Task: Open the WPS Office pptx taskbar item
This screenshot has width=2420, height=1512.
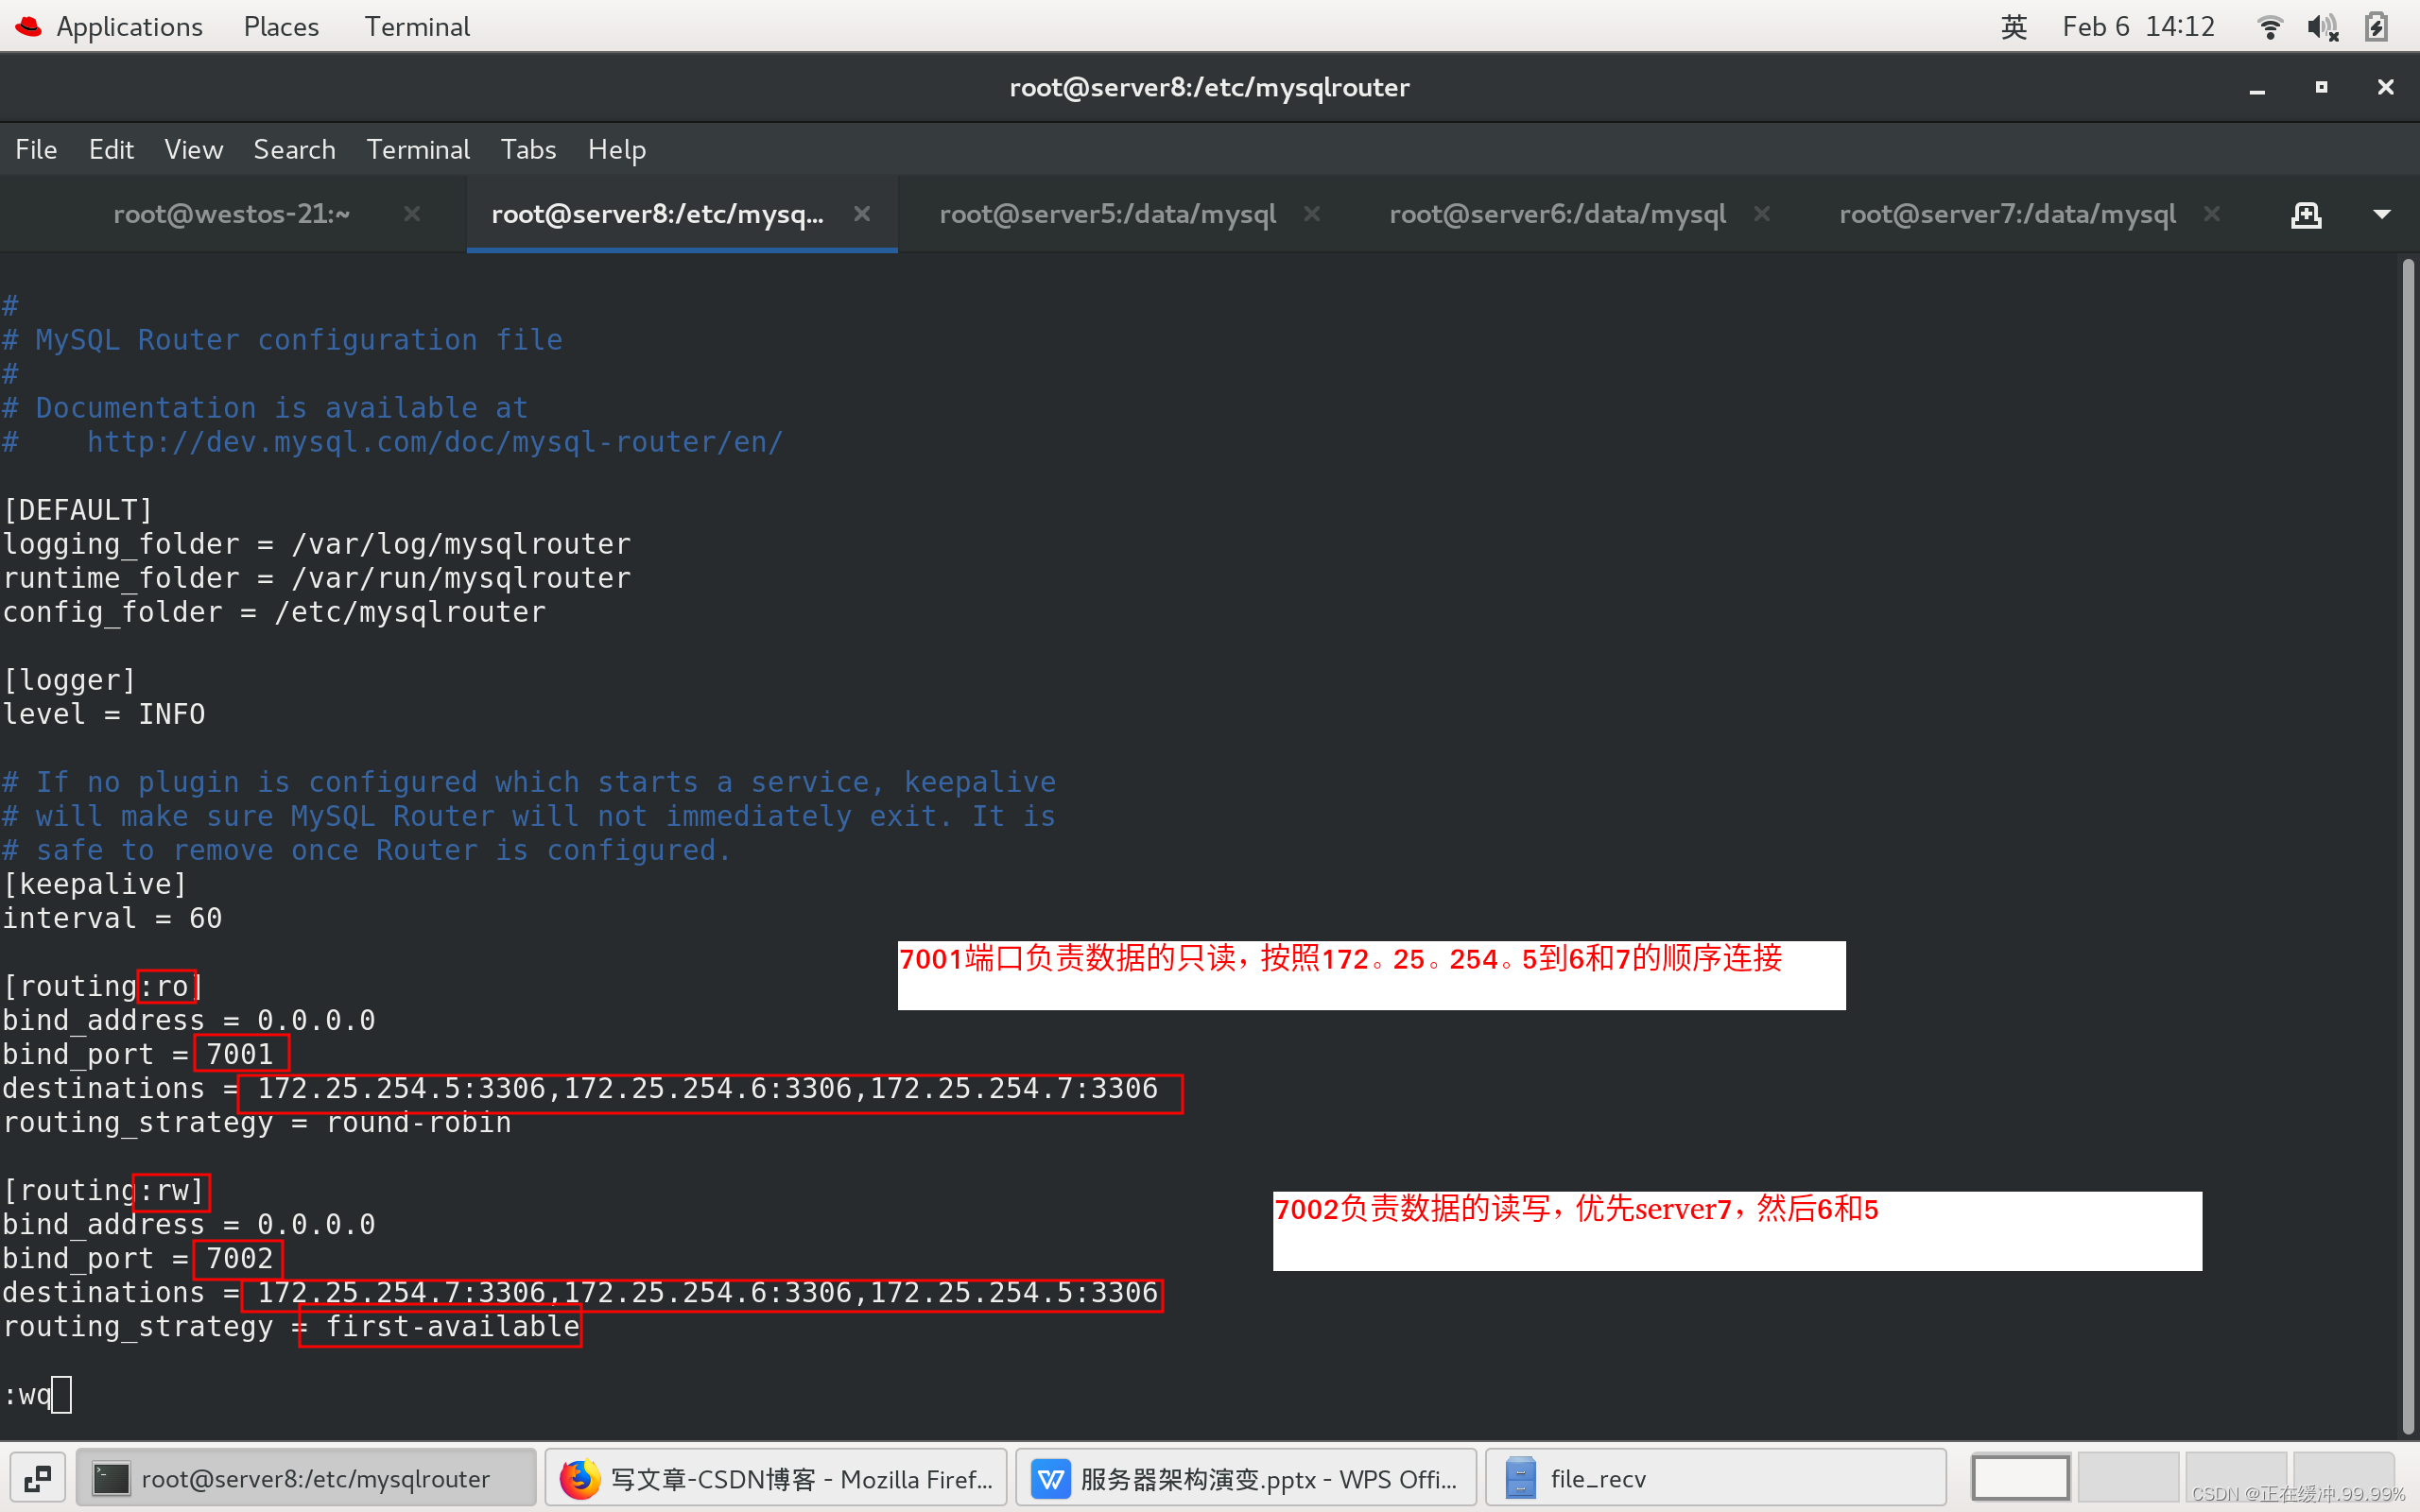Action: coord(1246,1478)
